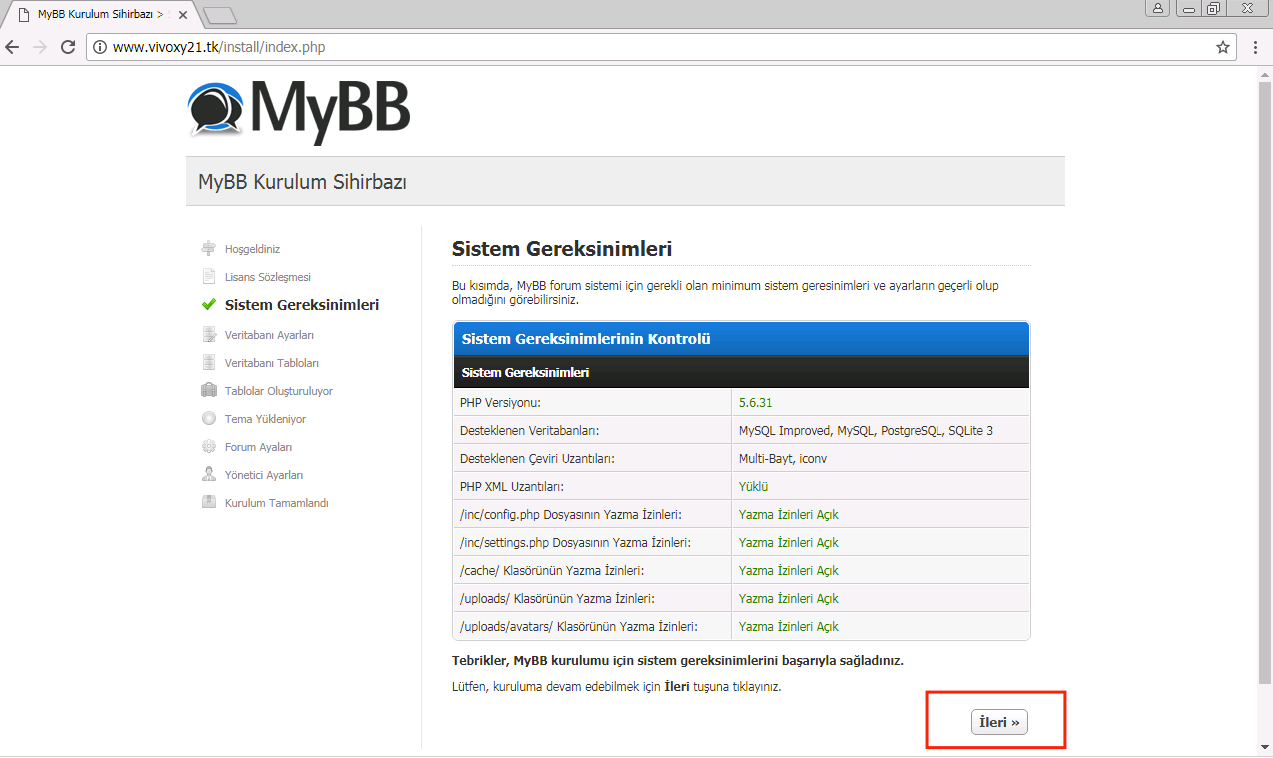Click Yazma İzinleri Açık for /cache/
Screen dimensions: 1273x758
(x=789, y=571)
